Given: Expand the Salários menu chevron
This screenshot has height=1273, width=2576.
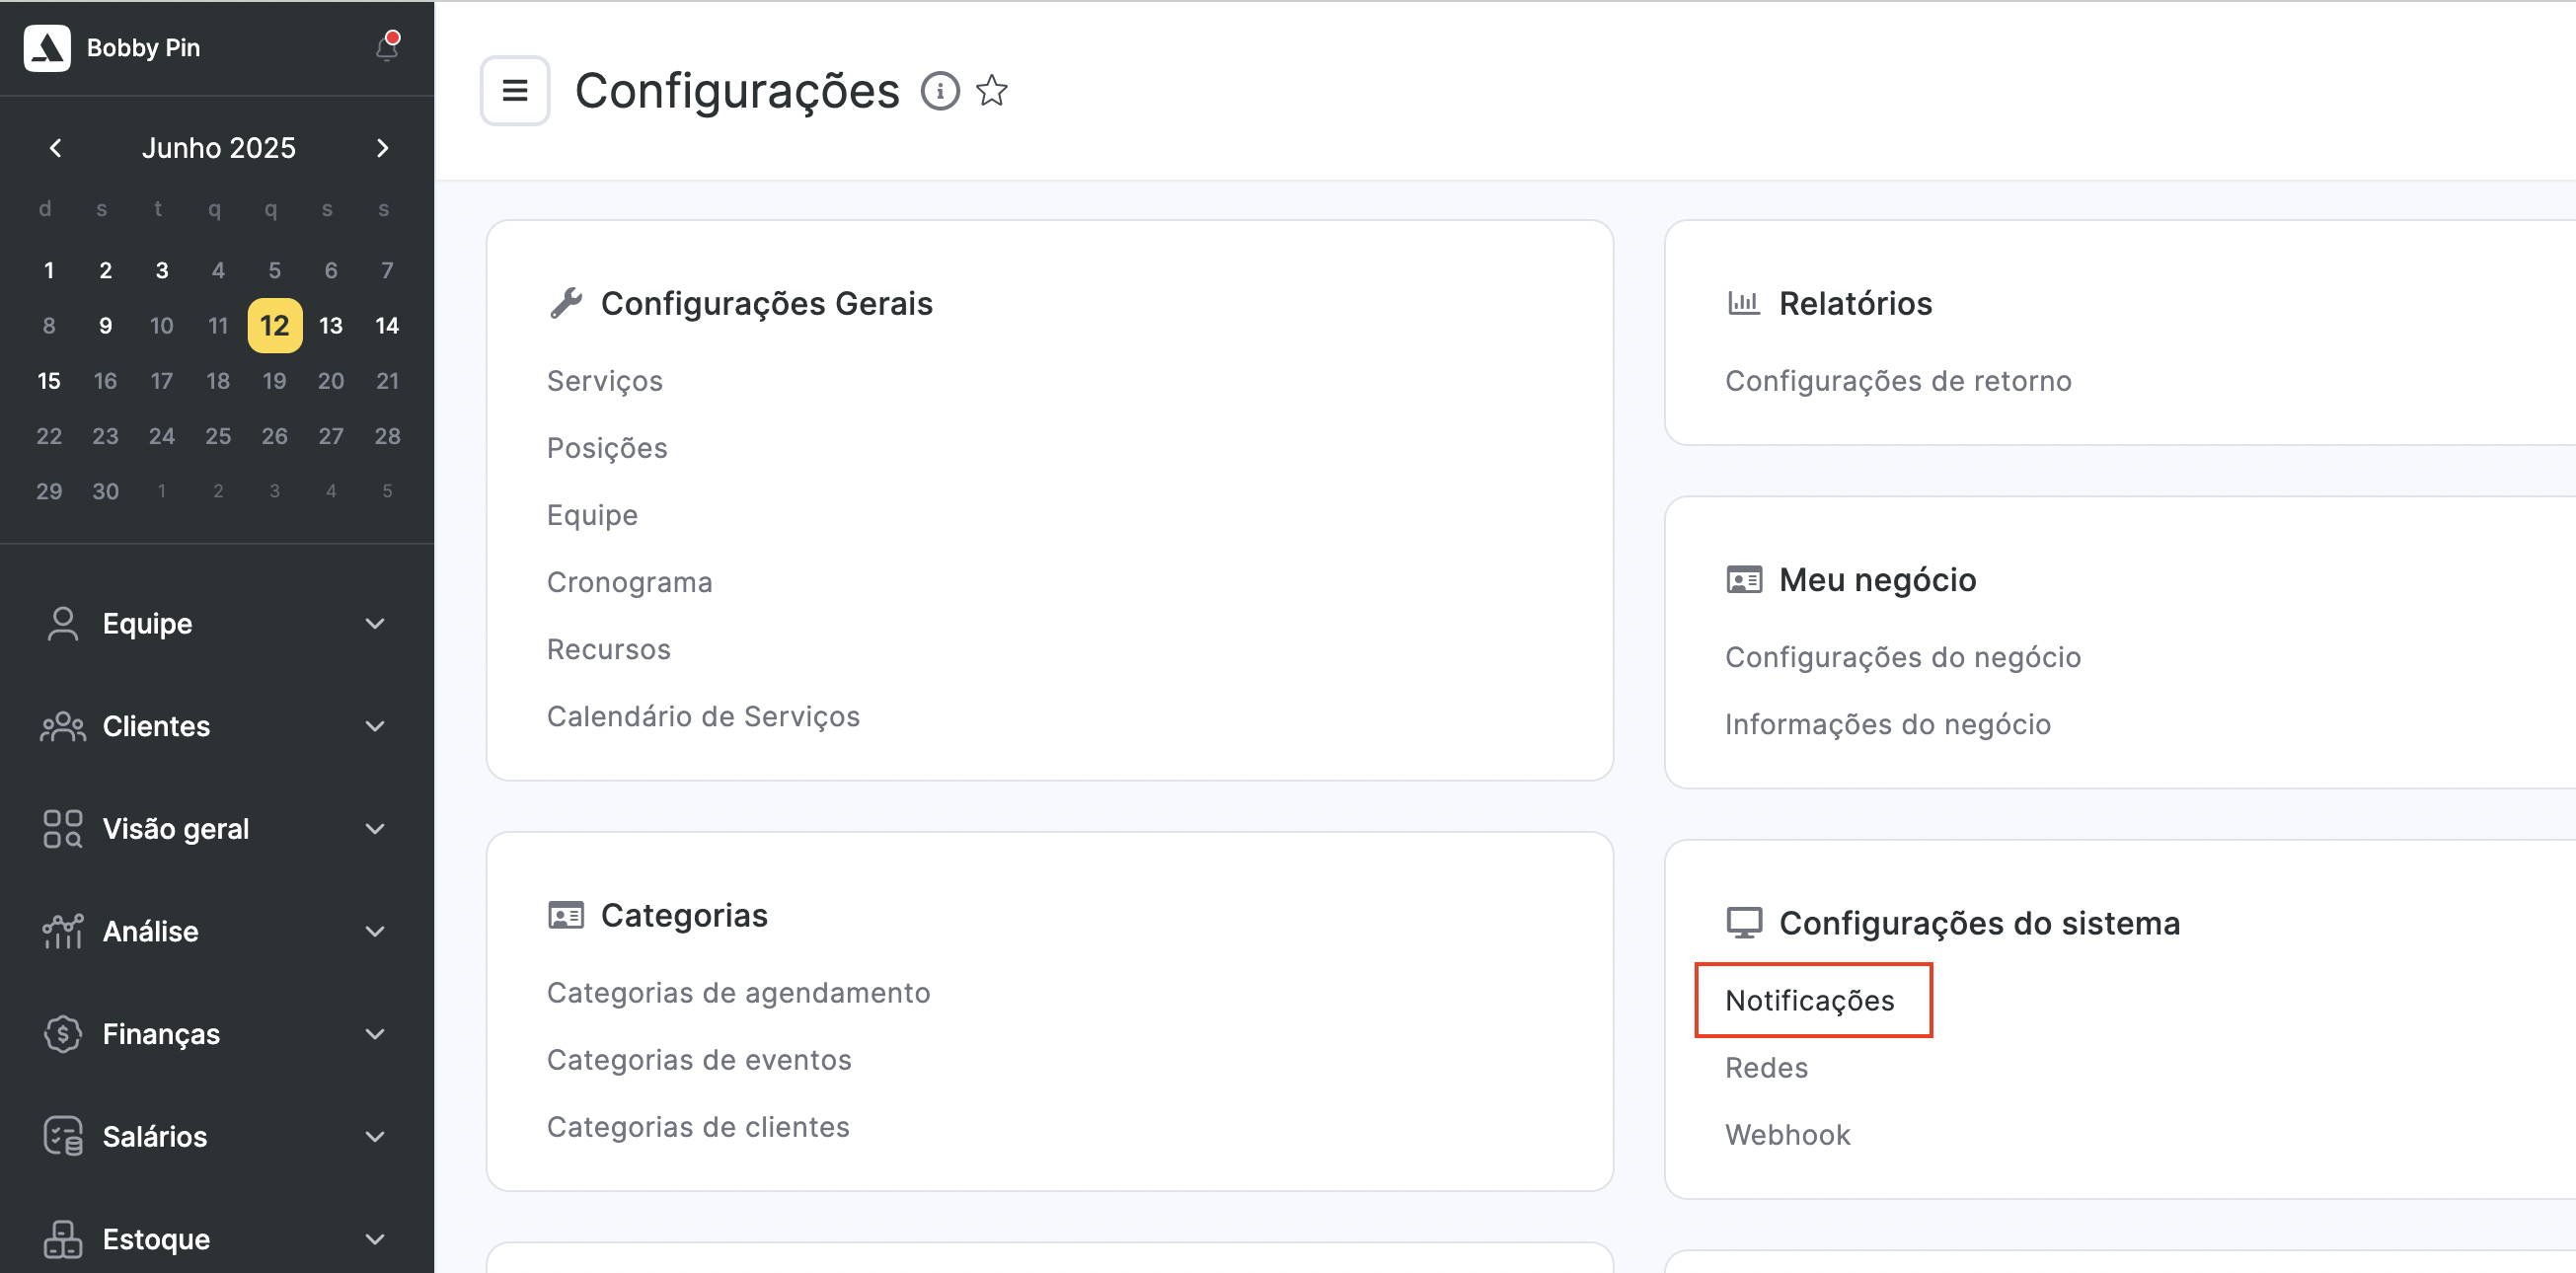Looking at the screenshot, I should (375, 1137).
